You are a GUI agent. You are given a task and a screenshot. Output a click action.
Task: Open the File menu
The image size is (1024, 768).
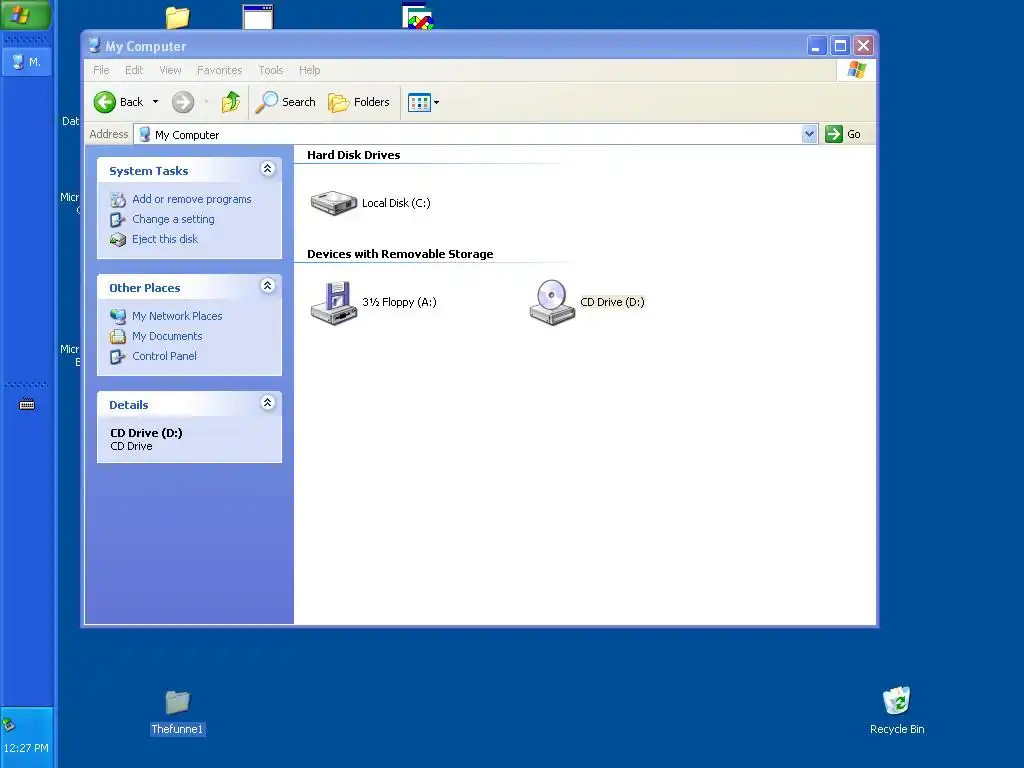tap(101, 70)
